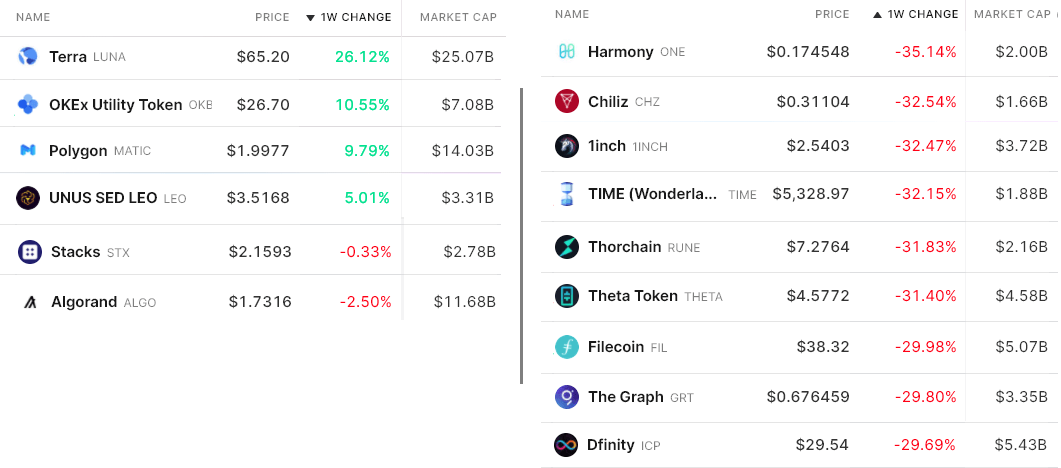Click the Filecoin FIL icon
1061x468 pixels.
[x=567, y=347]
